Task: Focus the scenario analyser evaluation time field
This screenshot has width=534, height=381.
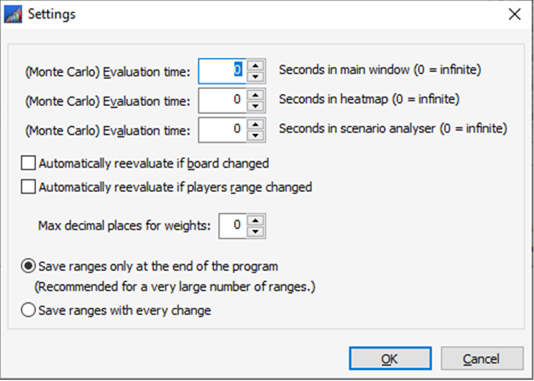Action: (x=222, y=130)
